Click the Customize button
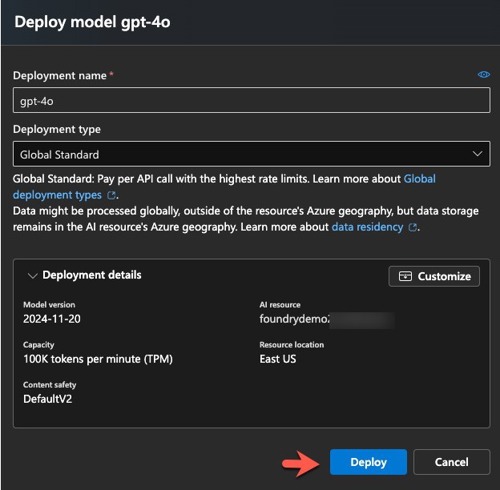Viewport: 500px width, 490px height. [x=434, y=276]
